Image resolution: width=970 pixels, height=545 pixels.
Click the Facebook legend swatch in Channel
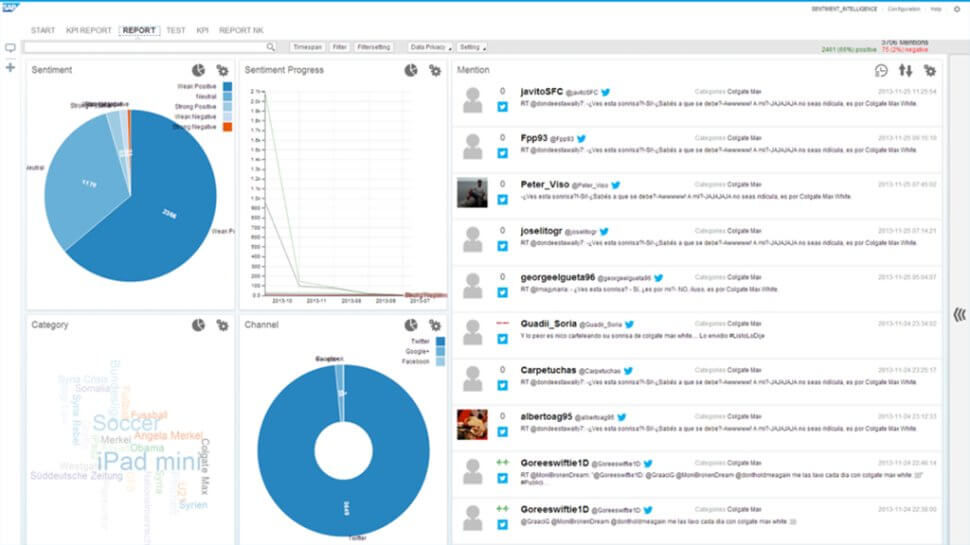440,361
